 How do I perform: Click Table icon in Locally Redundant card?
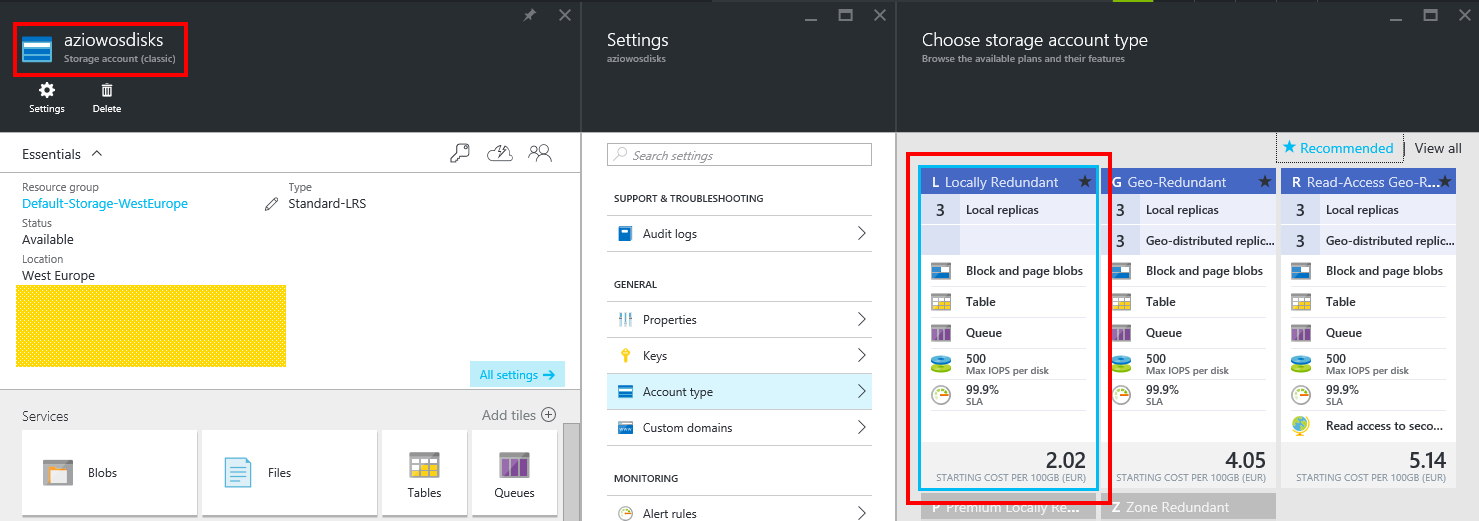(940, 302)
